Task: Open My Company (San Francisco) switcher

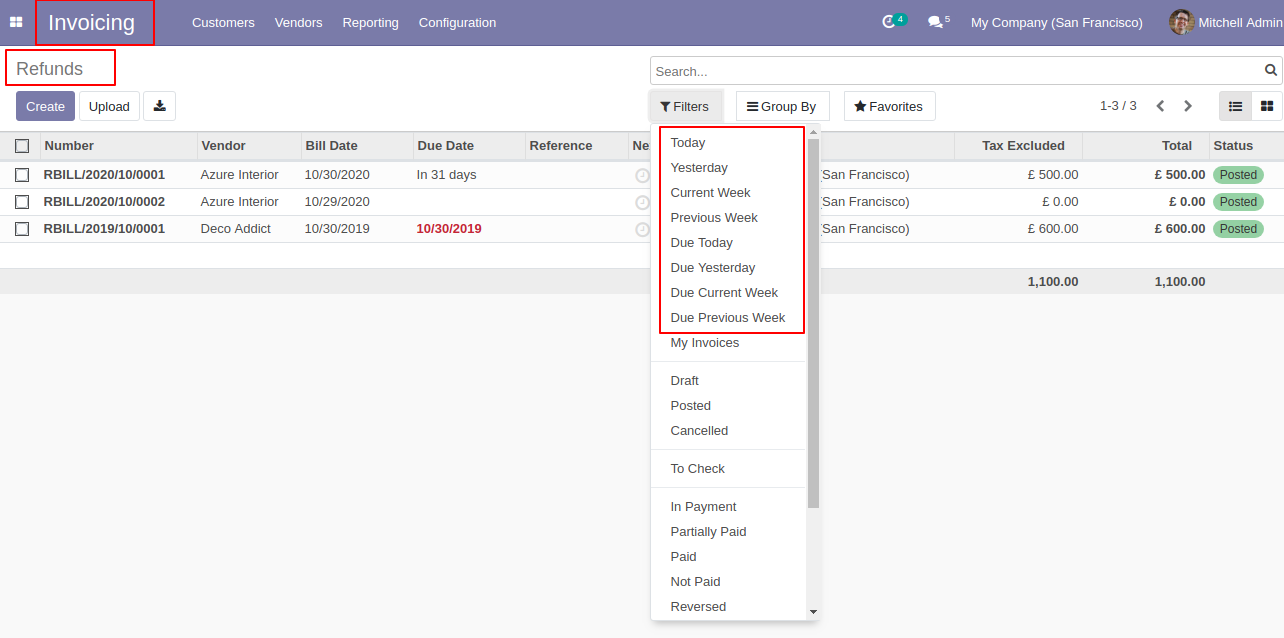Action: 1057,22
